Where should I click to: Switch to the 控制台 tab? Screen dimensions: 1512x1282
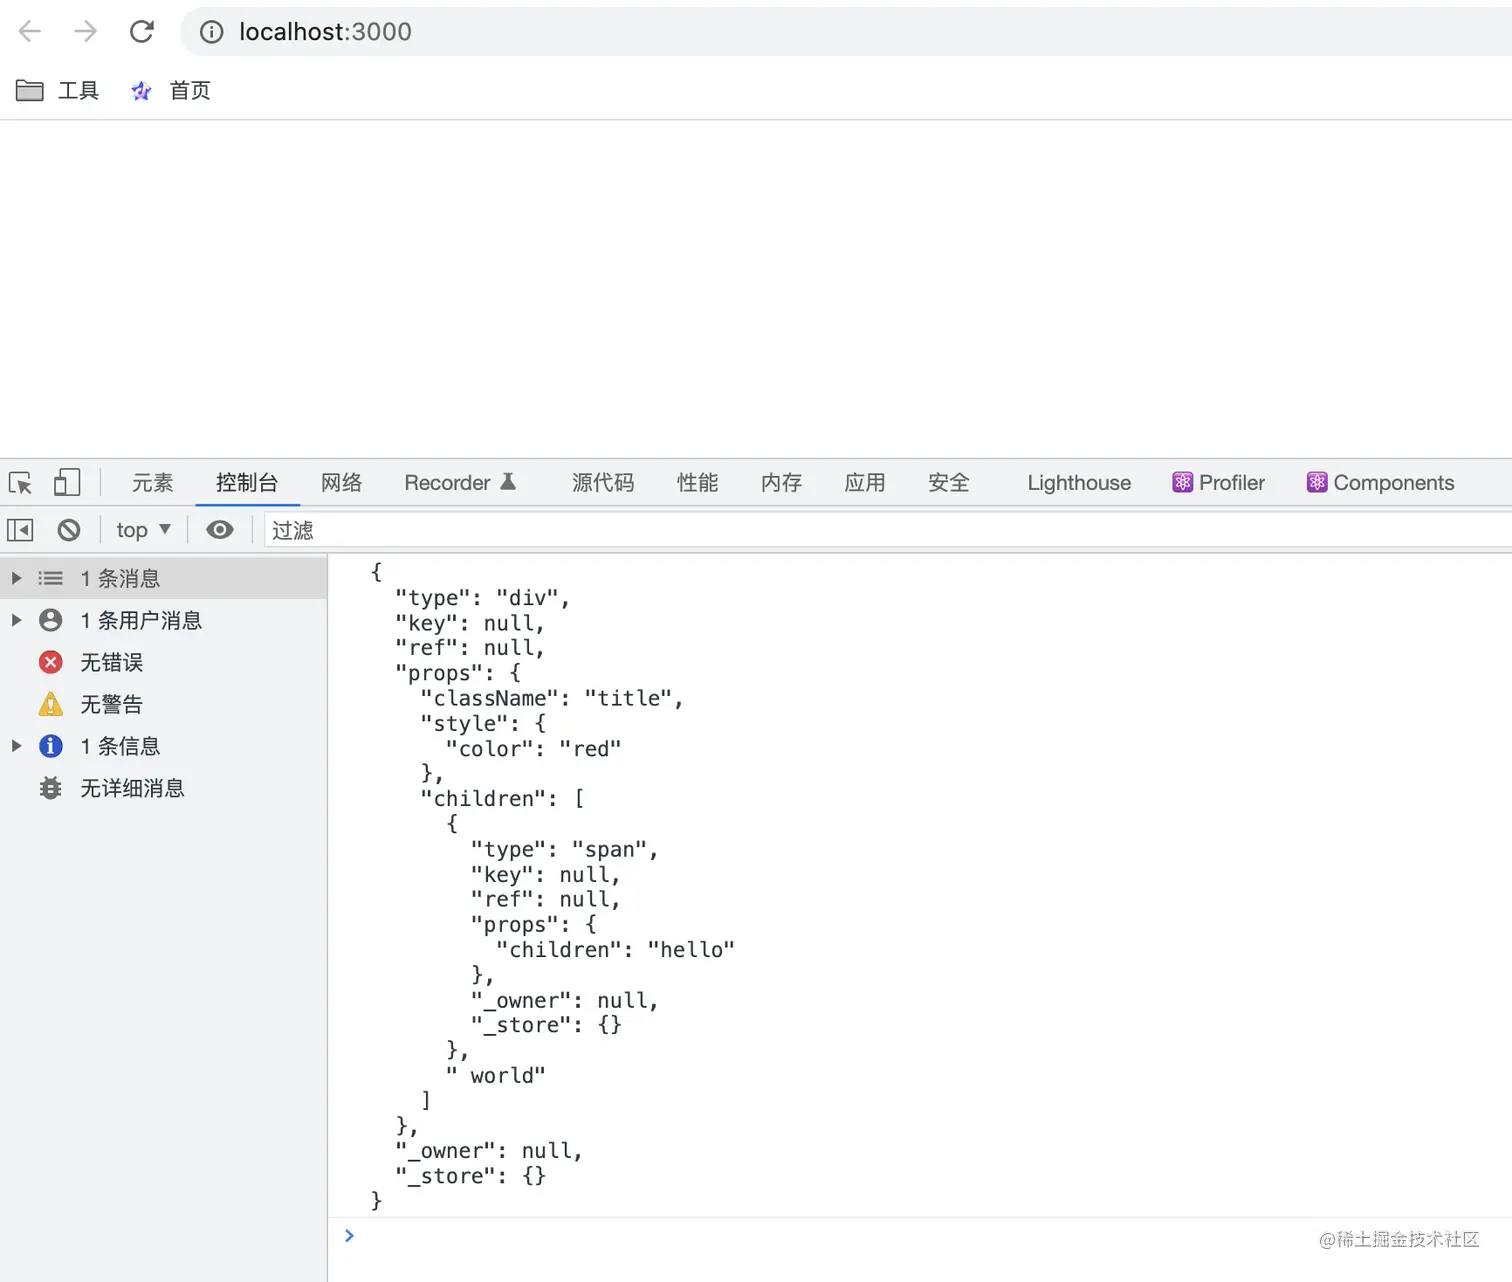[247, 483]
